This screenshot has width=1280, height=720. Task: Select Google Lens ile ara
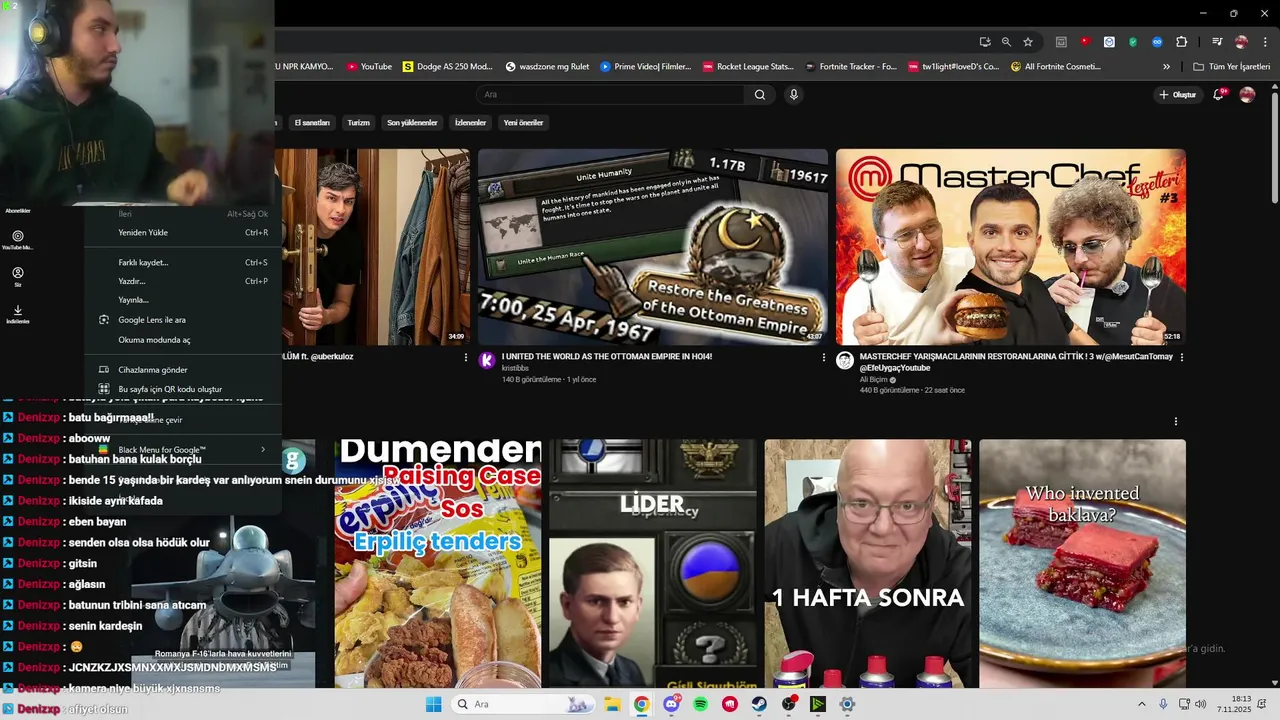pyautogui.click(x=182, y=320)
